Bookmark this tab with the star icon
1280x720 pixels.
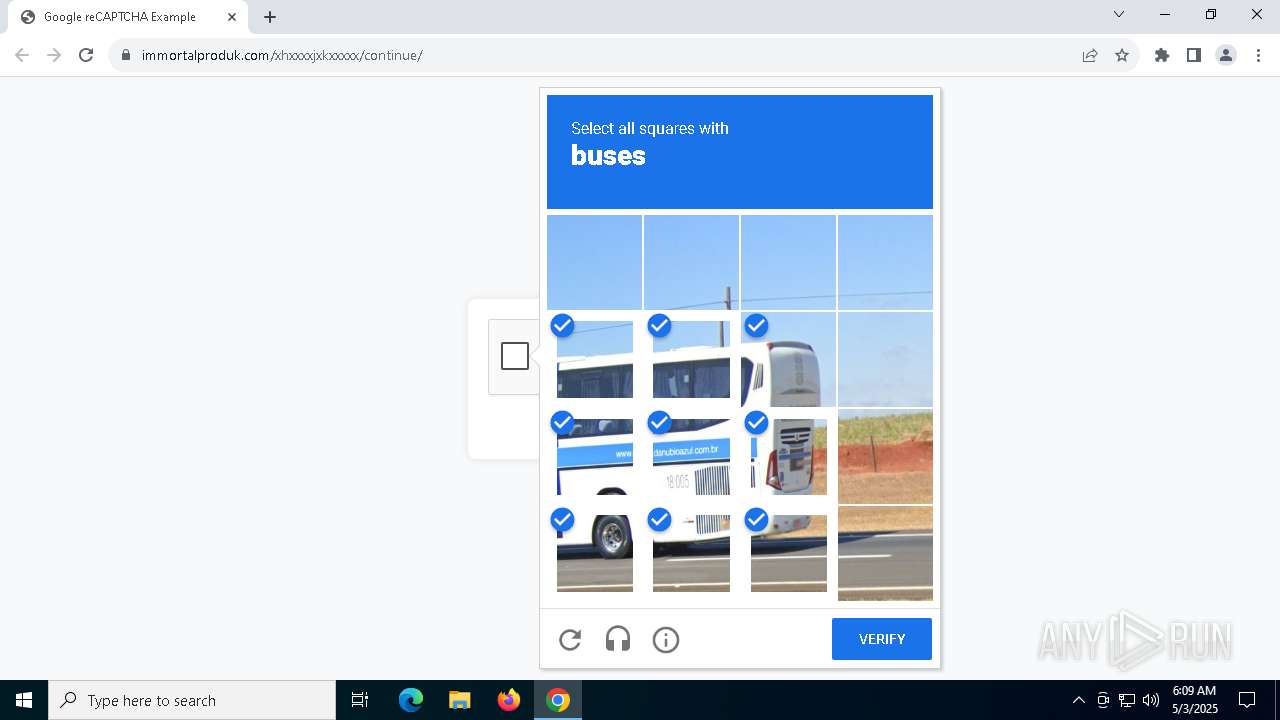(x=1122, y=55)
